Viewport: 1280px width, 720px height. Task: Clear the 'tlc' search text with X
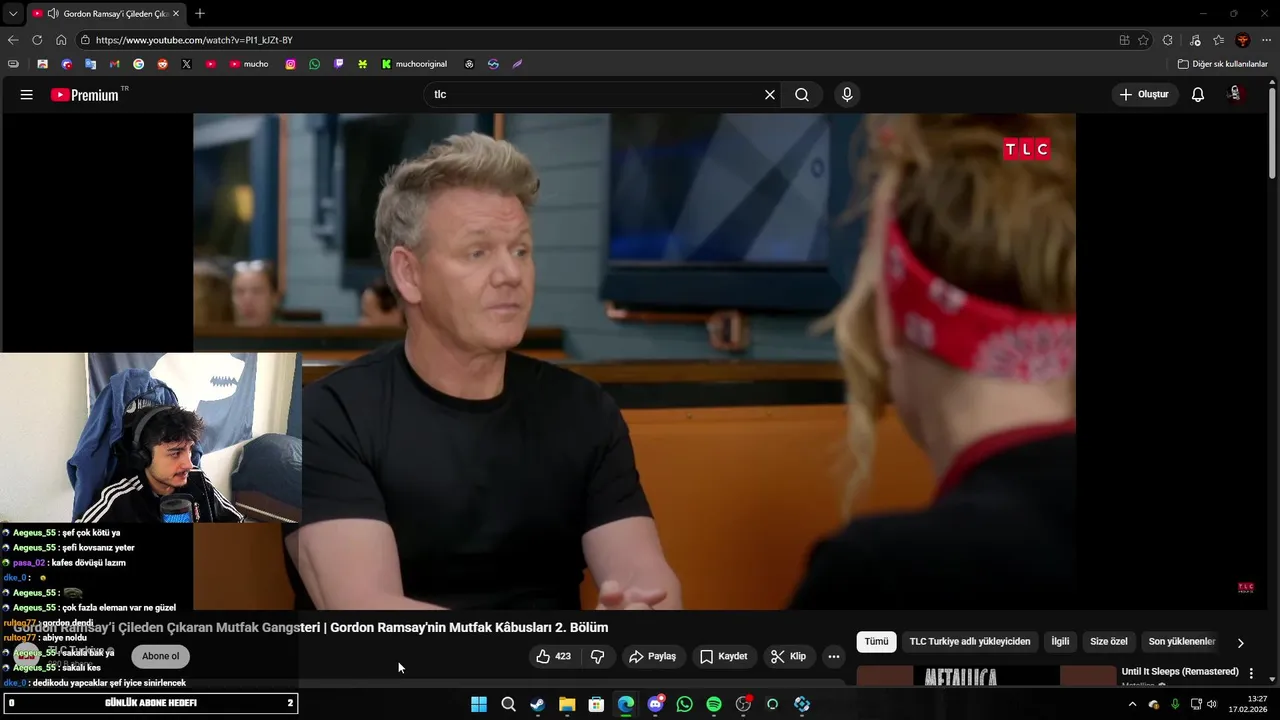(x=770, y=95)
